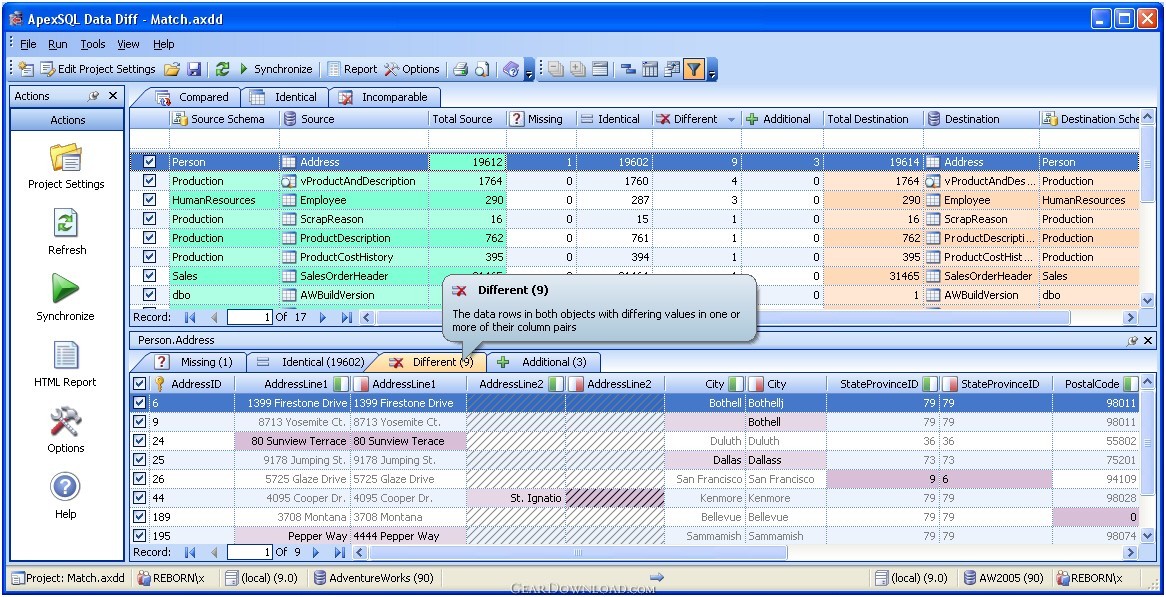Click large Synchronize arrow in Actions panel
The width and height of the screenshot is (1166, 597).
(65, 289)
